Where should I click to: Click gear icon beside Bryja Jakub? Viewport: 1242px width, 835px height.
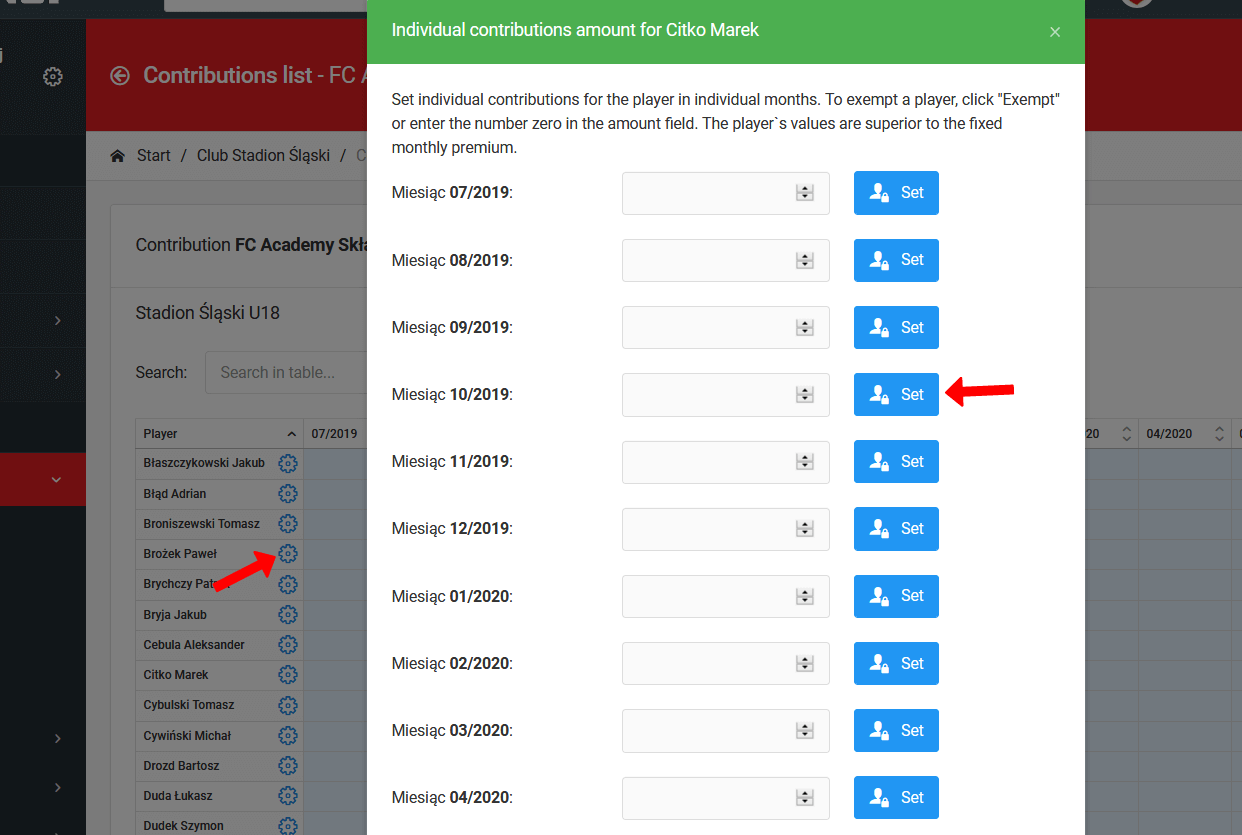coord(288,614)
